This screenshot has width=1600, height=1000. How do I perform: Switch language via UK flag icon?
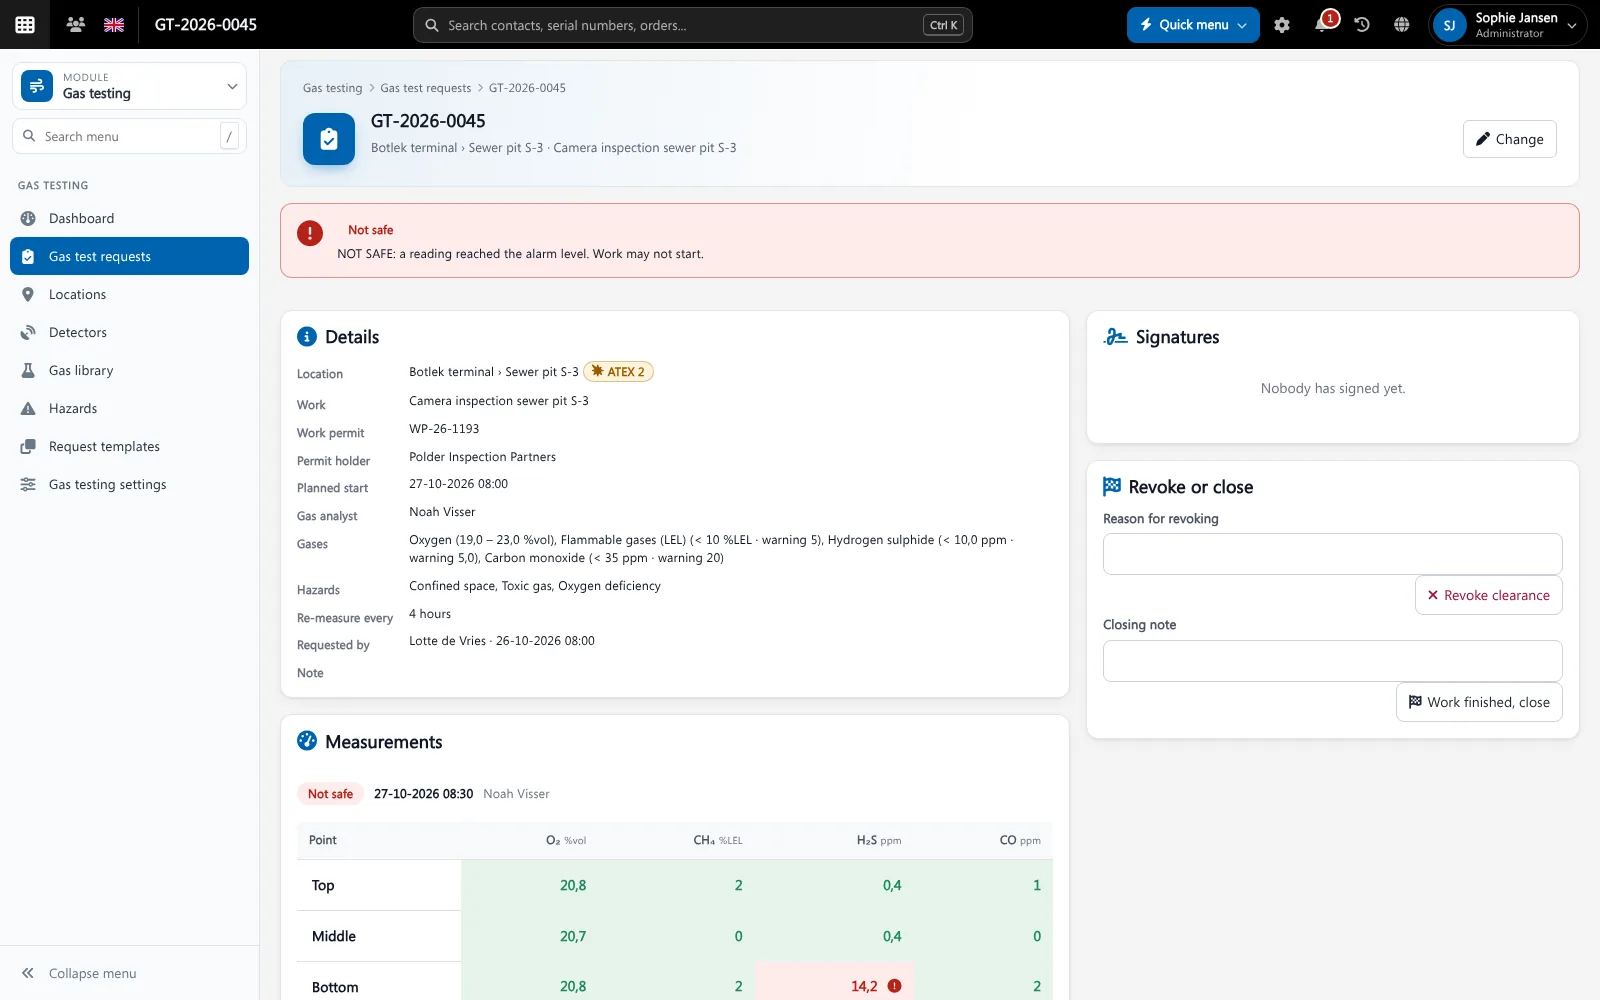[x=114, y=25]
